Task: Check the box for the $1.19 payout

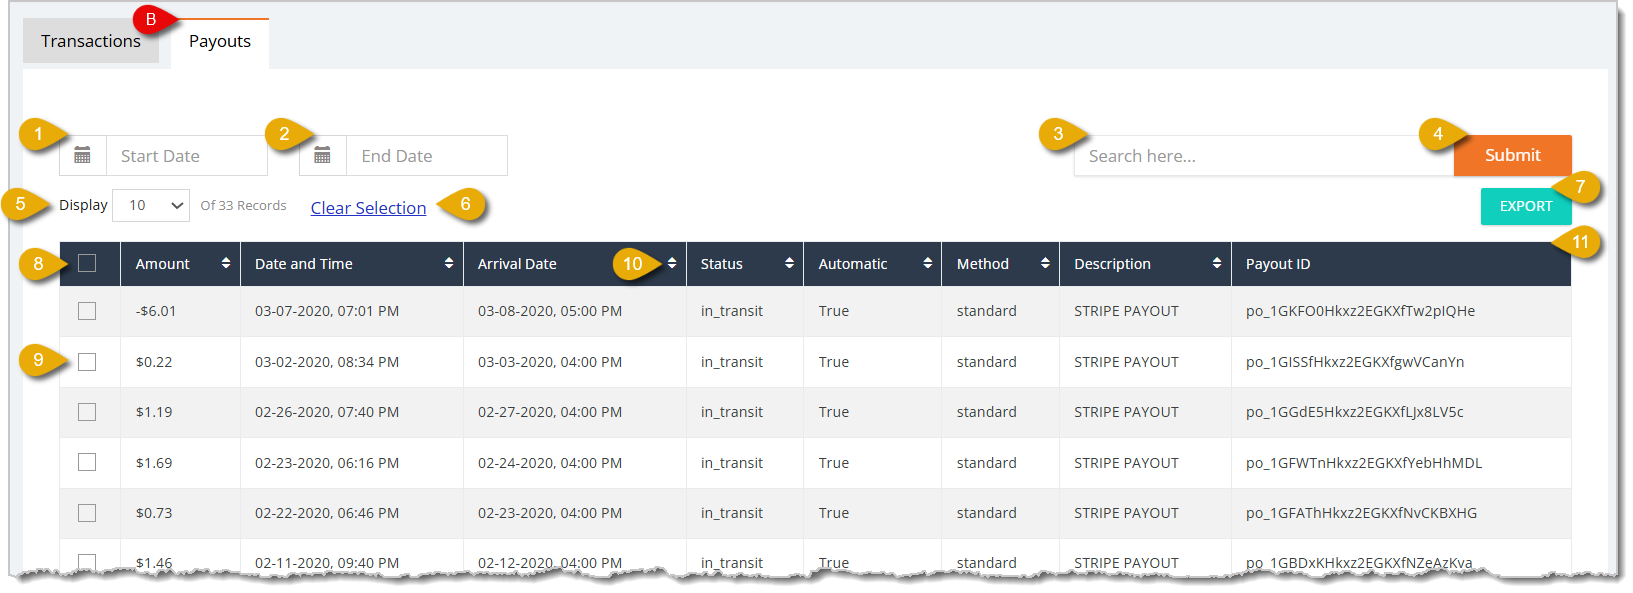Action: pyautogui.click(x=87, y=412)
